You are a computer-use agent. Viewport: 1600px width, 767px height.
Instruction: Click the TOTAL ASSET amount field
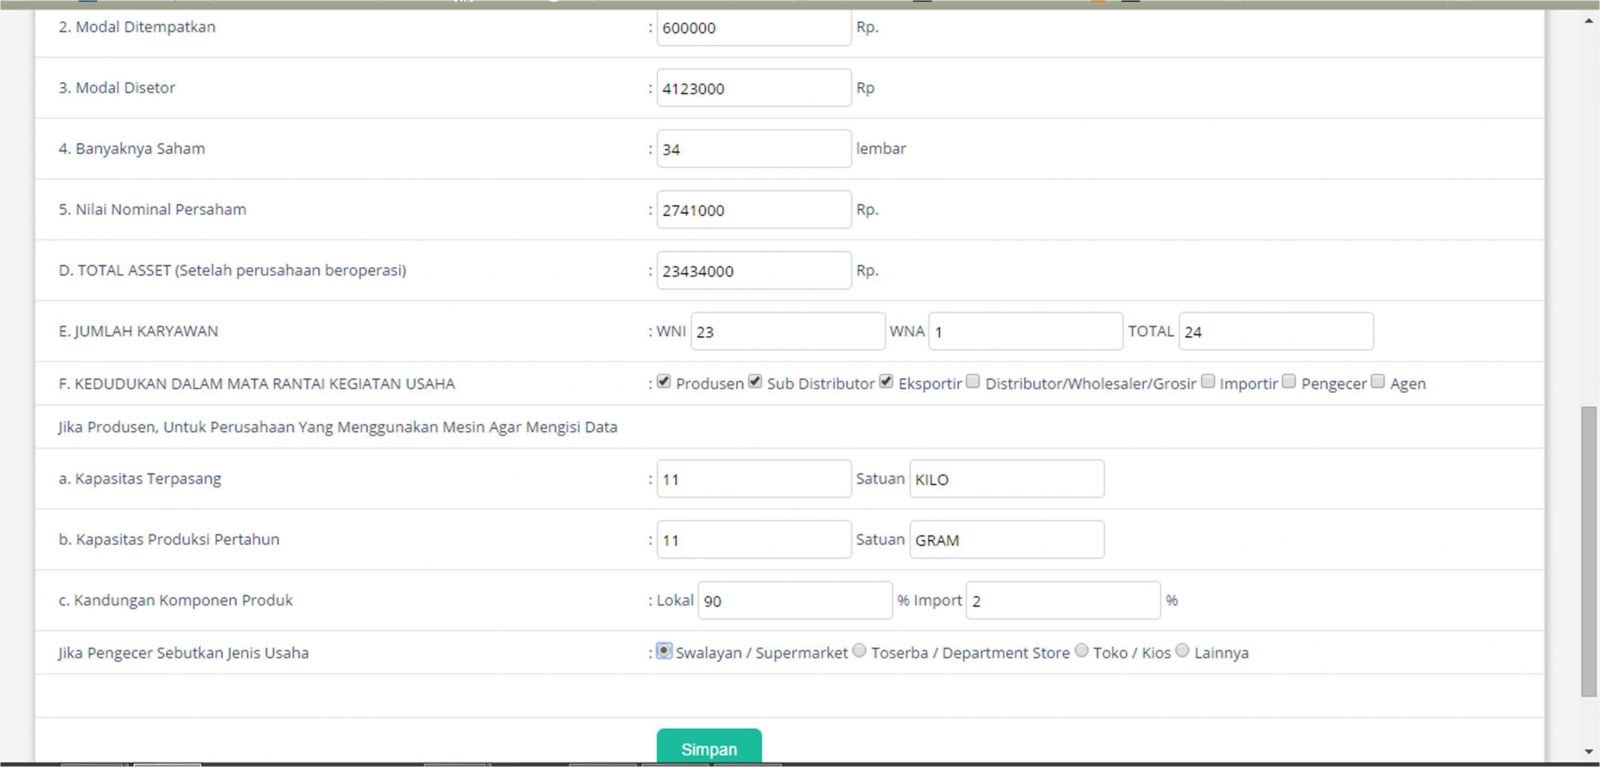click(753, 271)
